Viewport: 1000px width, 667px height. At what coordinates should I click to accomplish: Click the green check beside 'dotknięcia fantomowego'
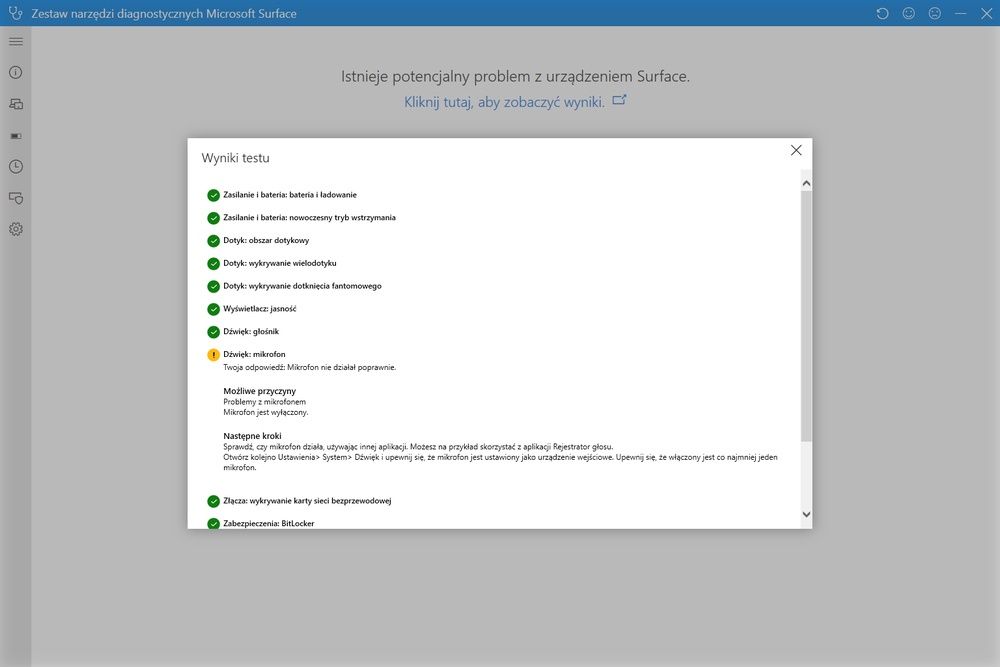pos(214,287)
